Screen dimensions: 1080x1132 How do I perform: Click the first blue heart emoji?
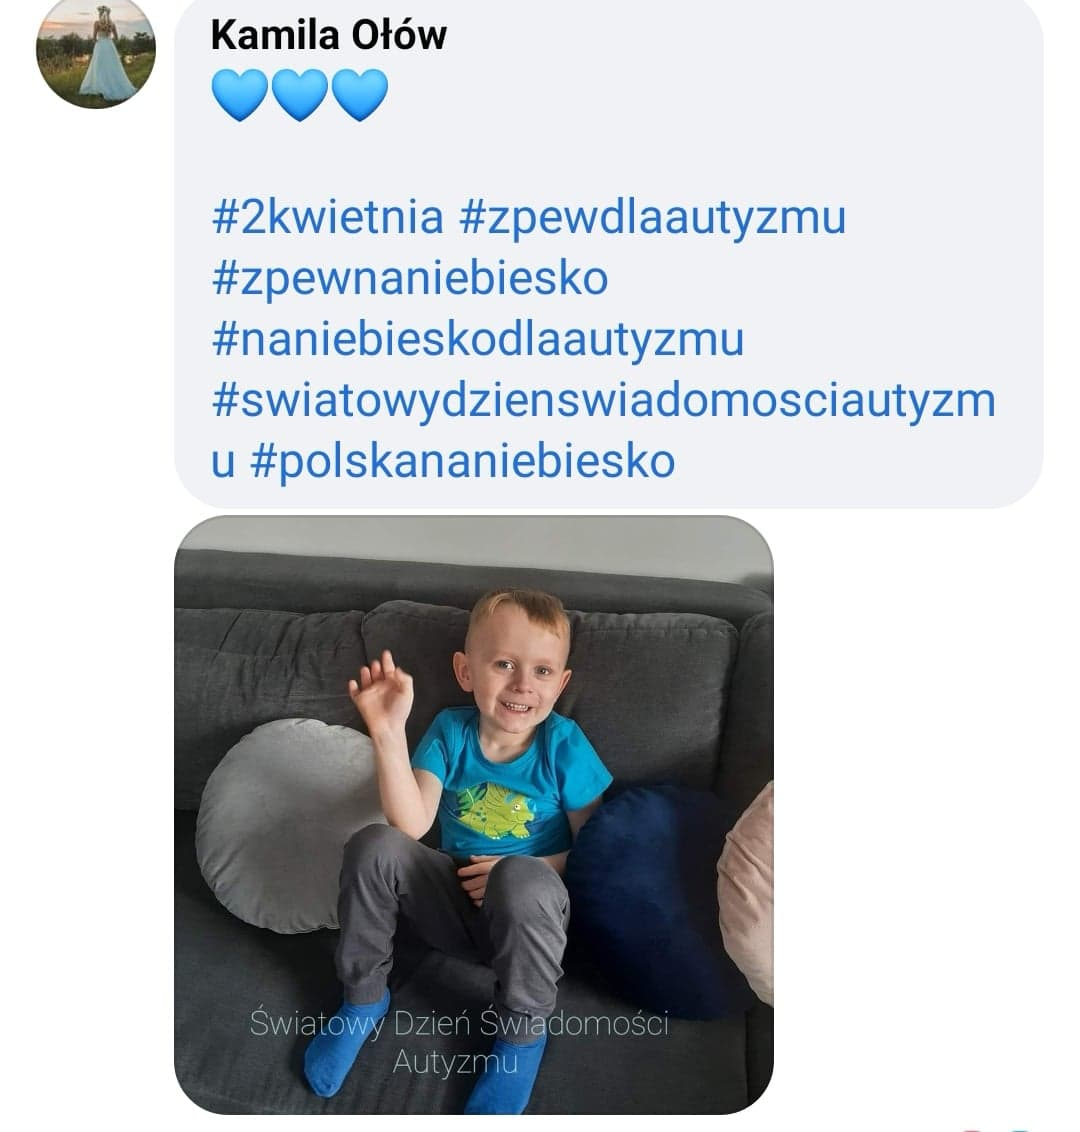coord(240,95)
